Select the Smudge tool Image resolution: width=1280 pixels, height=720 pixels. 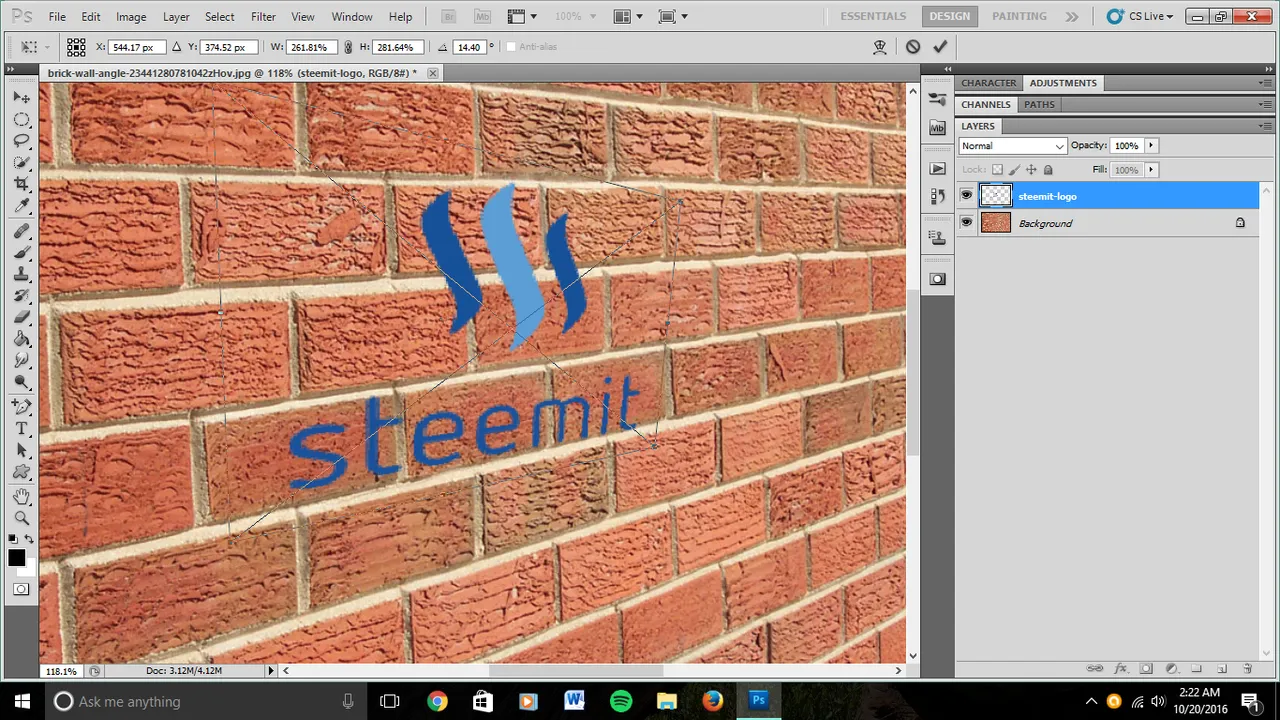[21, 360]
